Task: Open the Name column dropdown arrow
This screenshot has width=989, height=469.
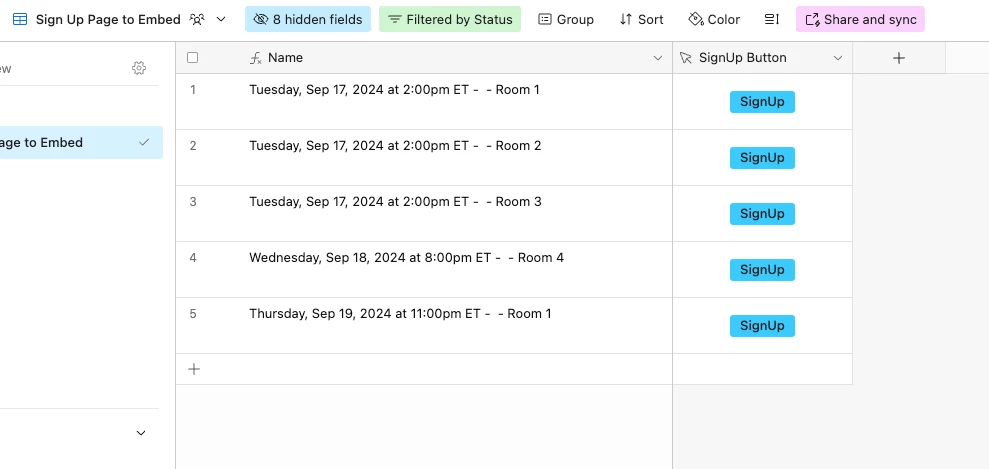Action: click(x=658, y=58)
